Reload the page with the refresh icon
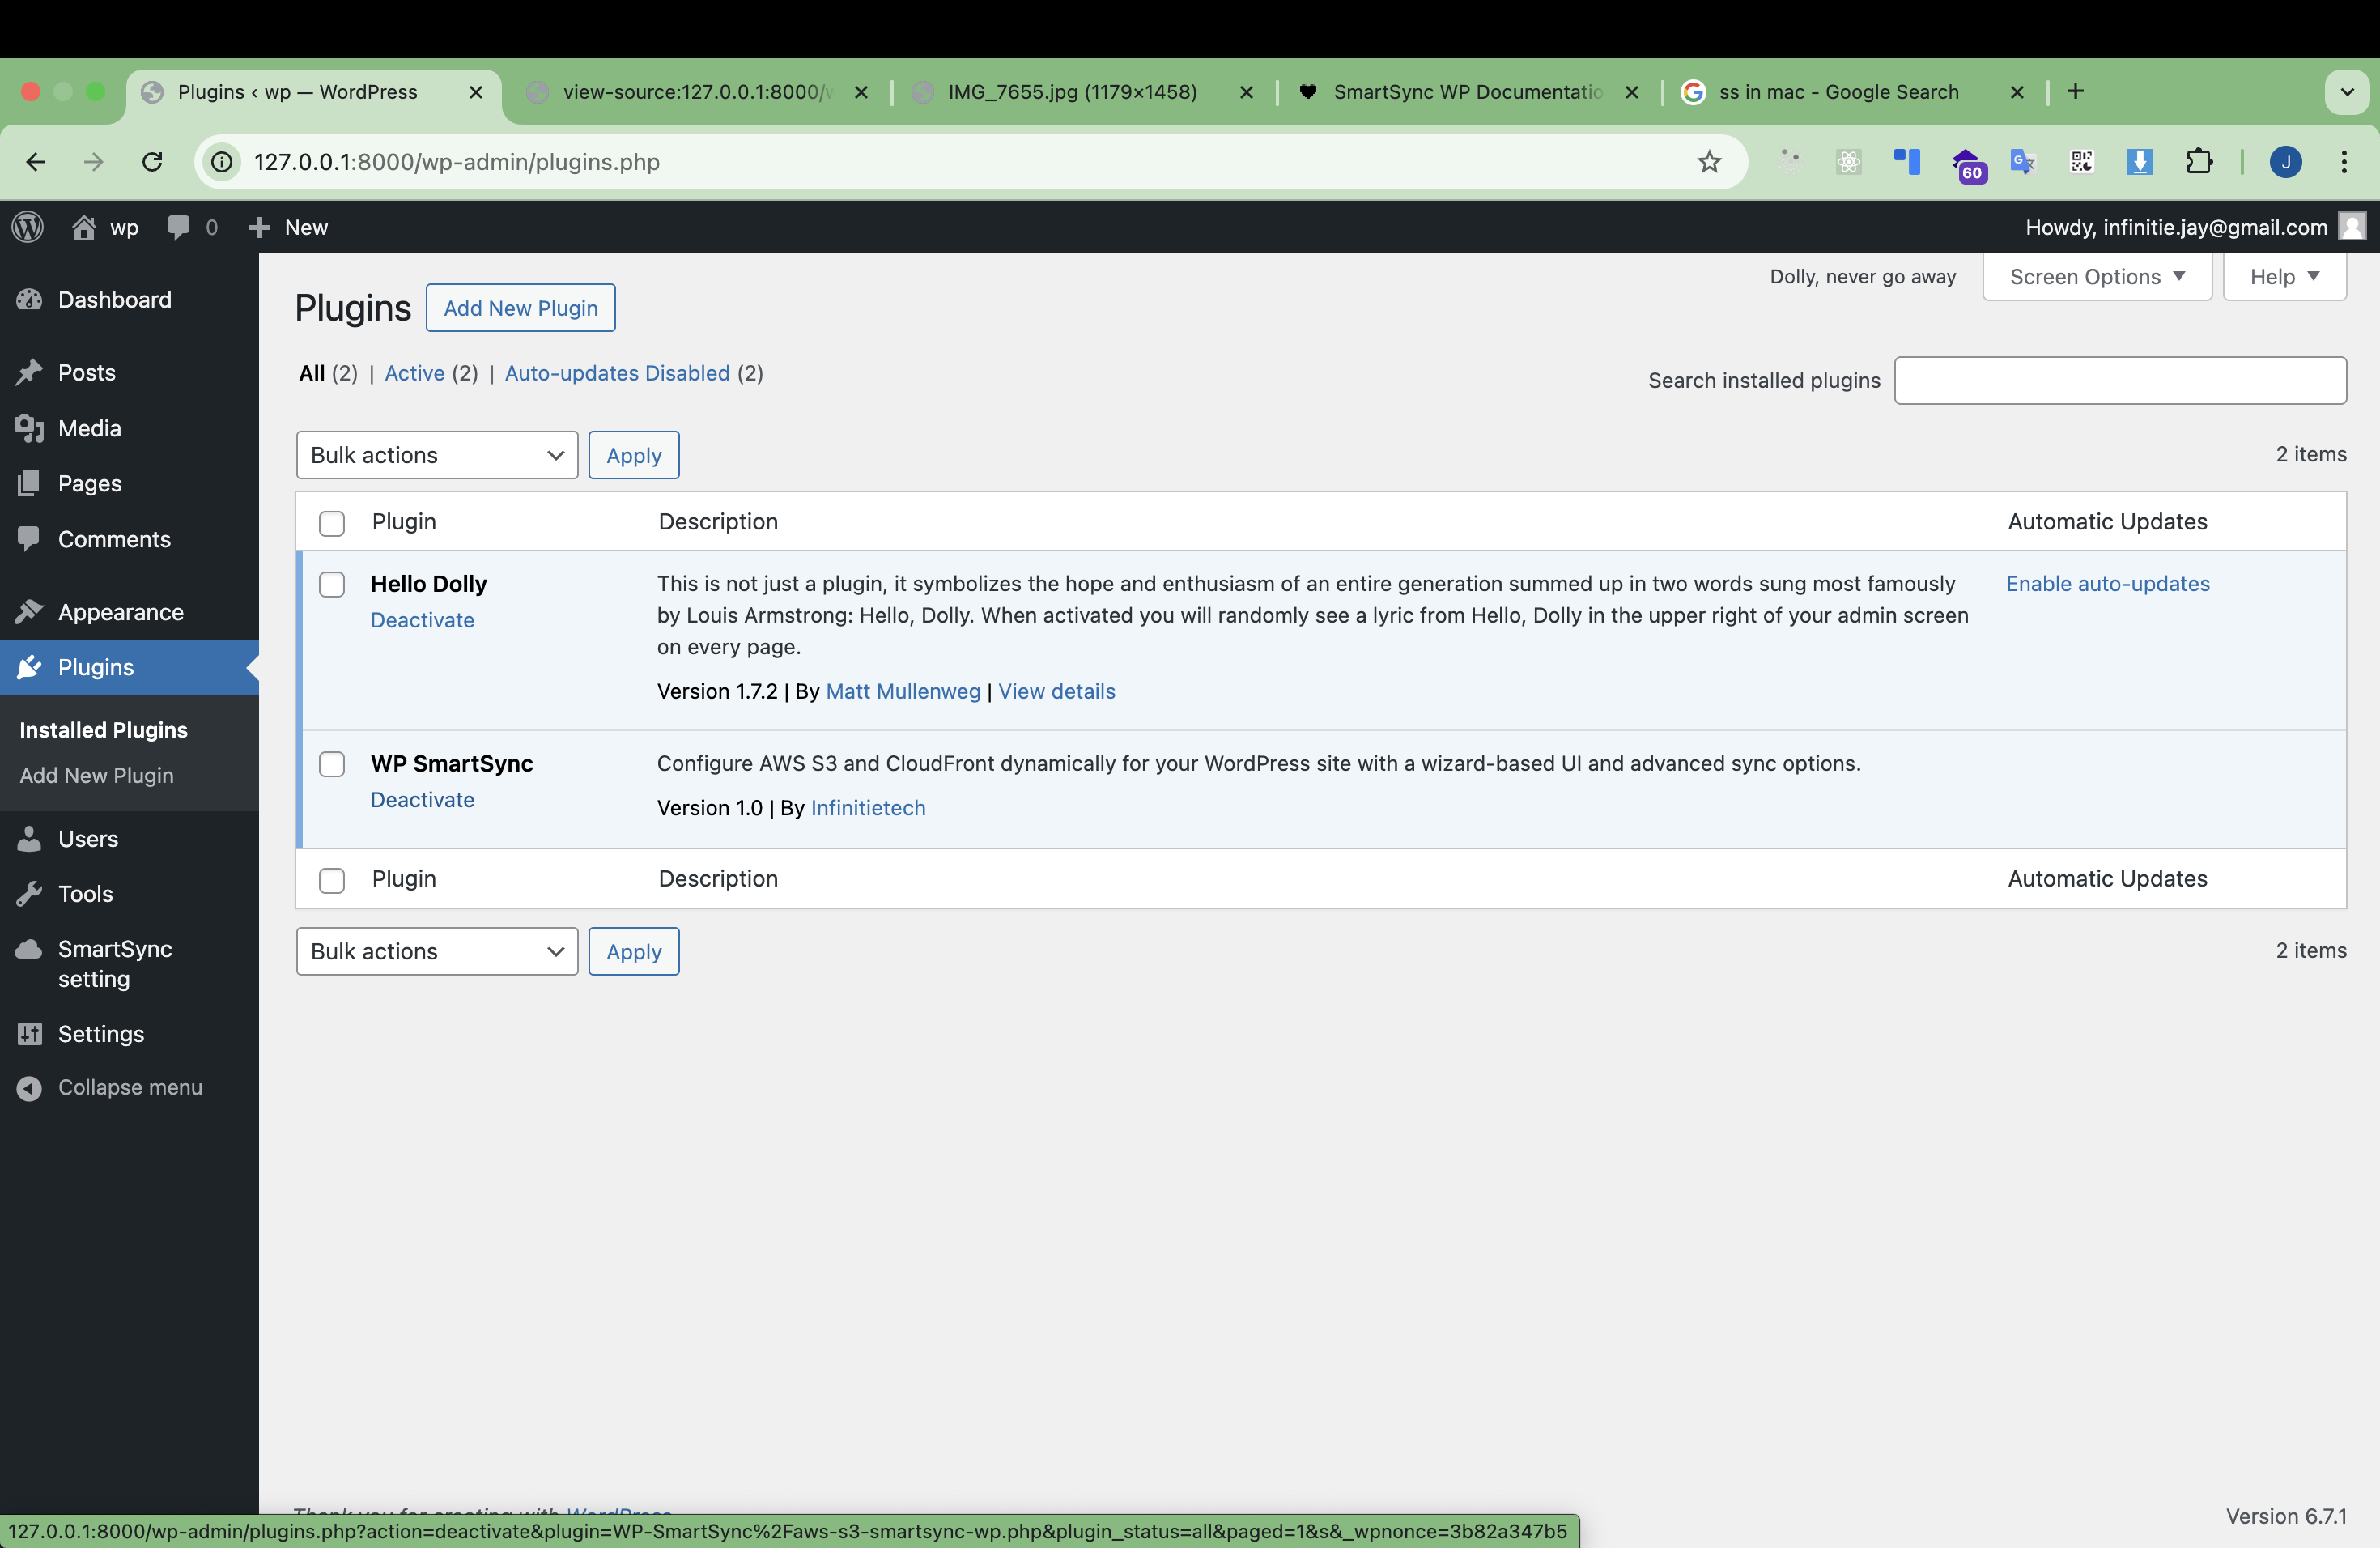Screen dimensions: 2380x1548 click(x=152, y=161)
